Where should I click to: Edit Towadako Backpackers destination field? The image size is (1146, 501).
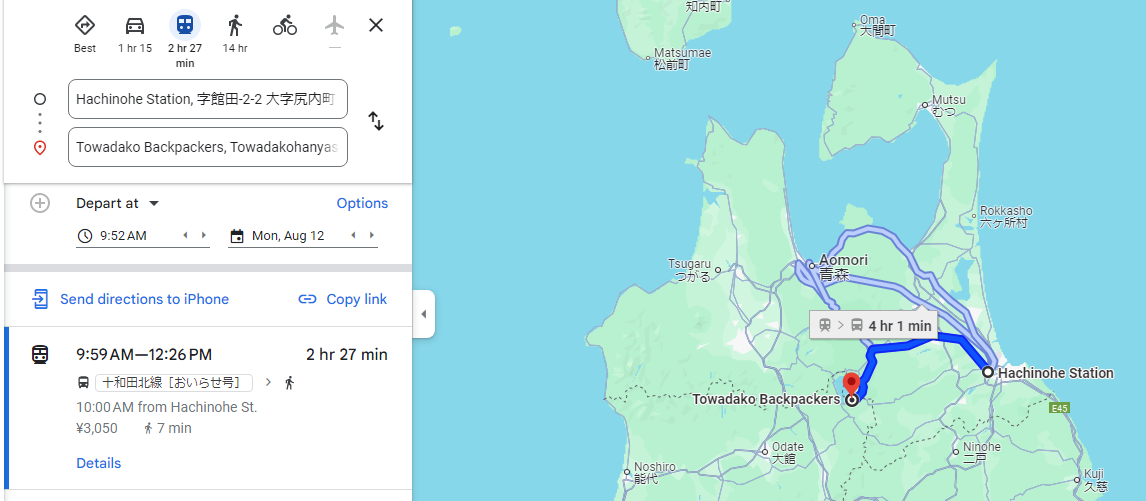coord(208,147)
